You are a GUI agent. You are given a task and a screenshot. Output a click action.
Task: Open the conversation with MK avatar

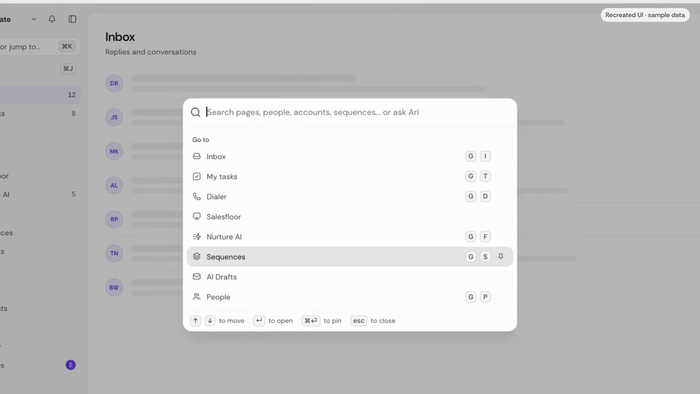click(x=114, y=151)
